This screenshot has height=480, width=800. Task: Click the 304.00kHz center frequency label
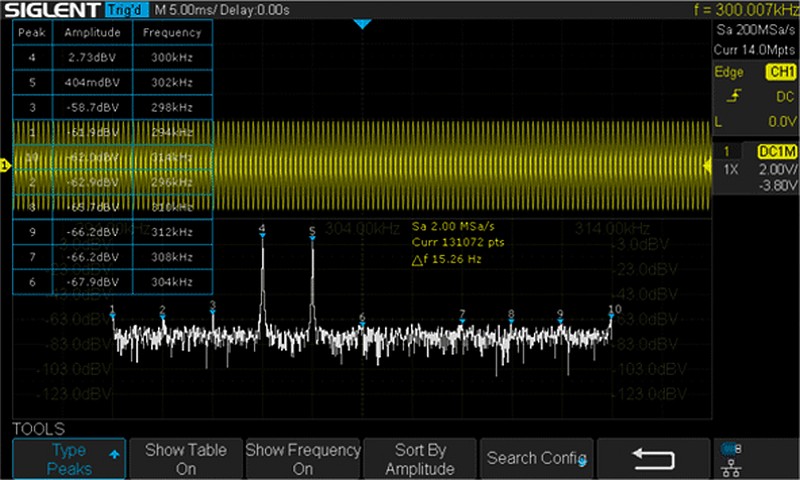[x=362, y=228]
